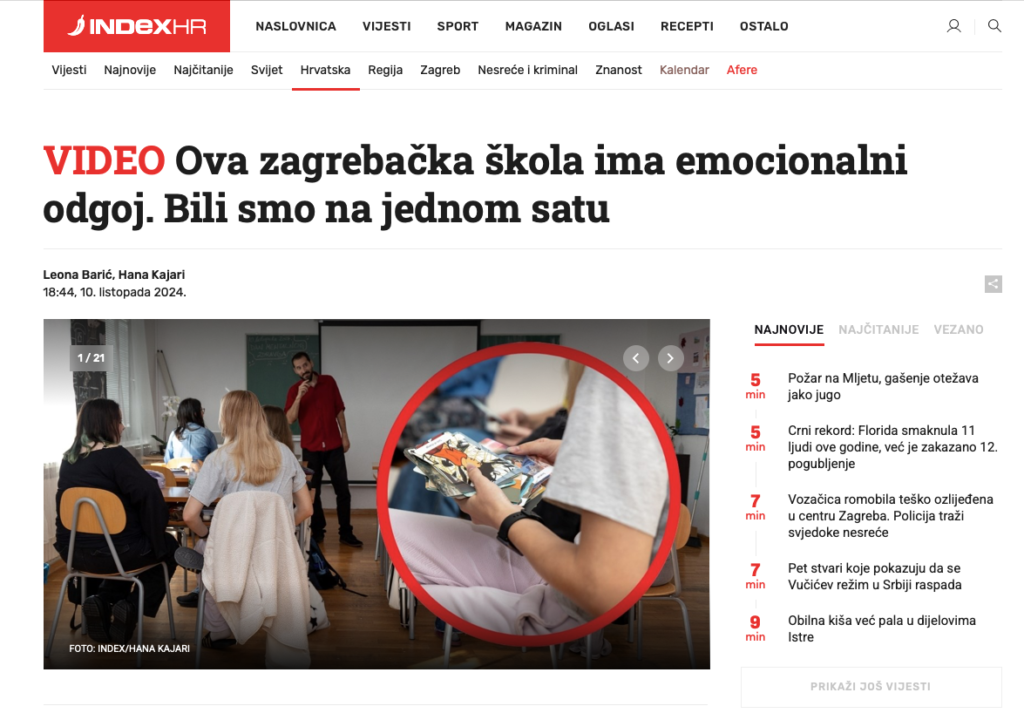Screen dimensions: 1024x713
Task: Click the Index.hr logo
Action: coord(136,26)
